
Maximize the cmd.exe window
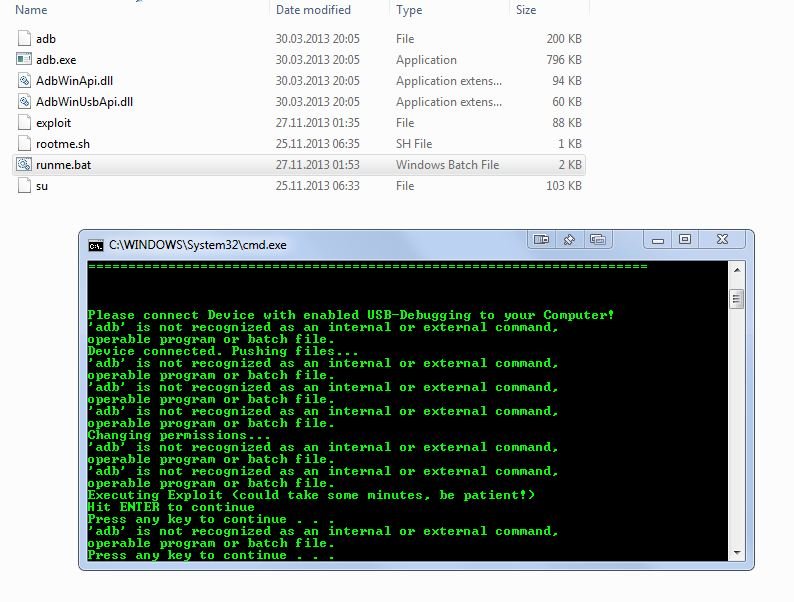[x=685, y=239]
